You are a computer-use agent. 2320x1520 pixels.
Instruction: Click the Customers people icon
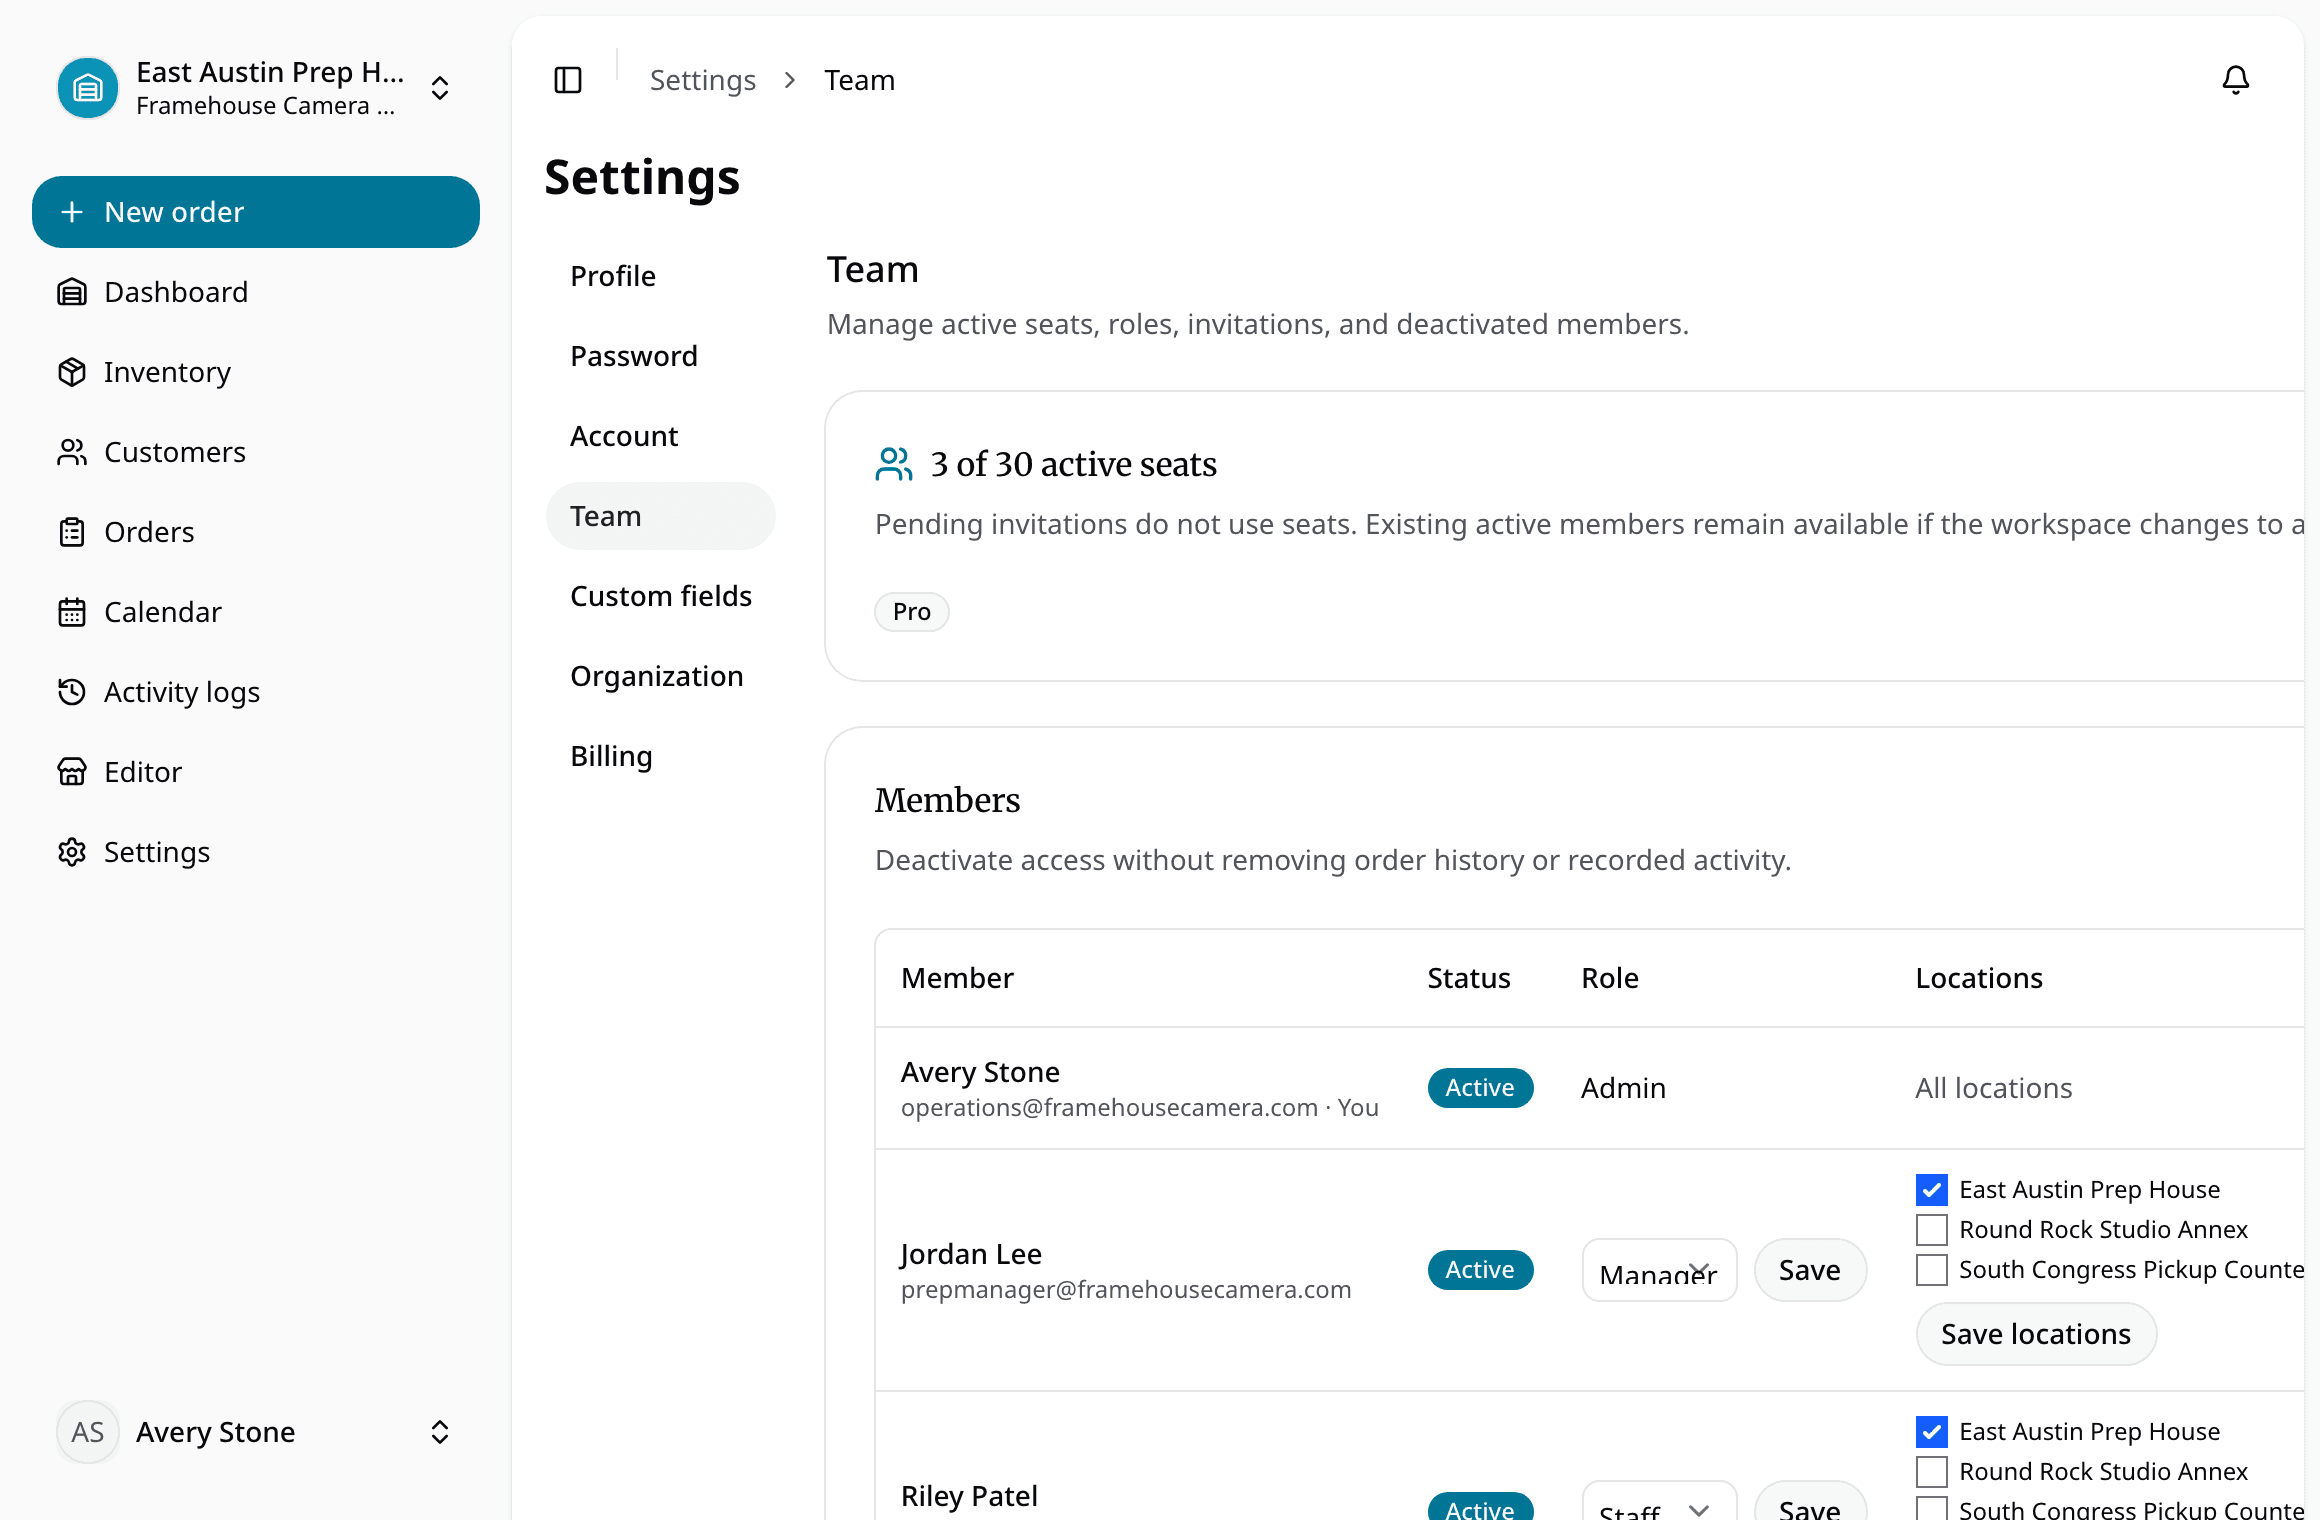click(x=72, y=452)
